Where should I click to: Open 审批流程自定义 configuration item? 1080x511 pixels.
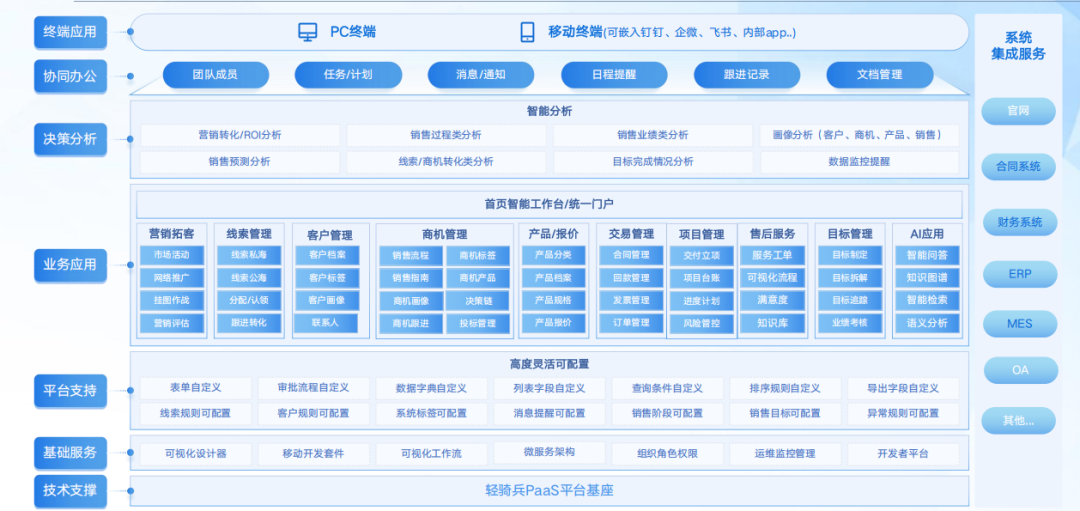[x=304, y=388]
